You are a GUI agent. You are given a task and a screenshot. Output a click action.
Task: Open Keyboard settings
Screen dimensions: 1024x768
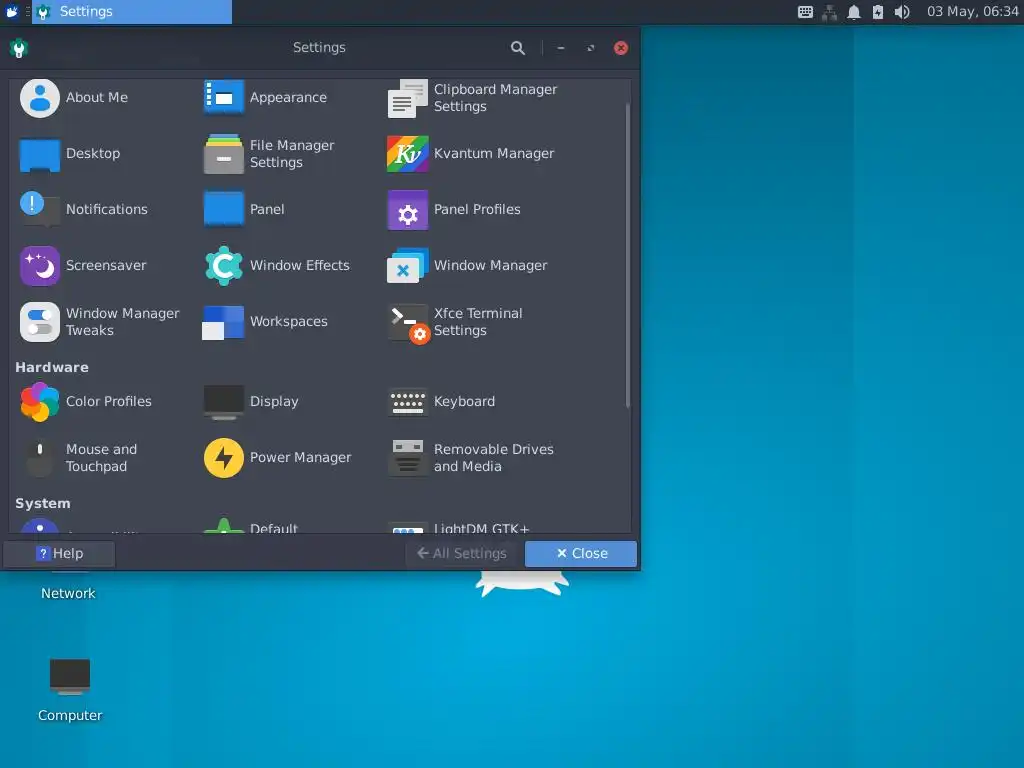(x=441, y=402)
